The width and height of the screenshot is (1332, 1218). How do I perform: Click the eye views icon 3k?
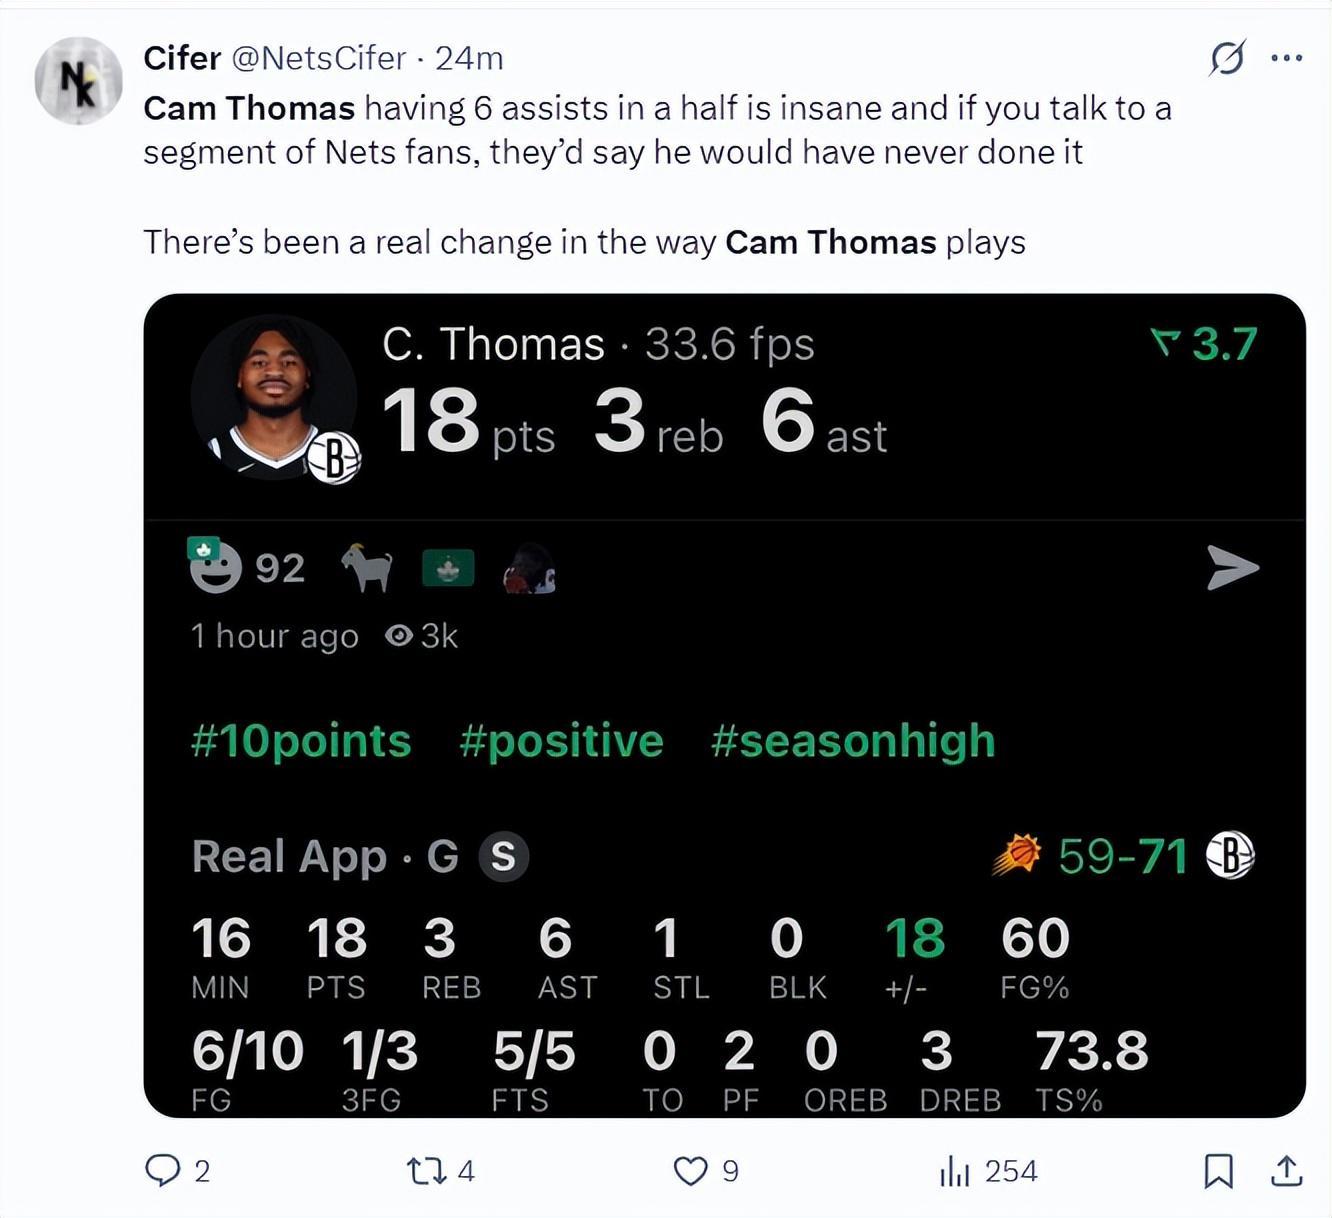(x=399, y=636)
